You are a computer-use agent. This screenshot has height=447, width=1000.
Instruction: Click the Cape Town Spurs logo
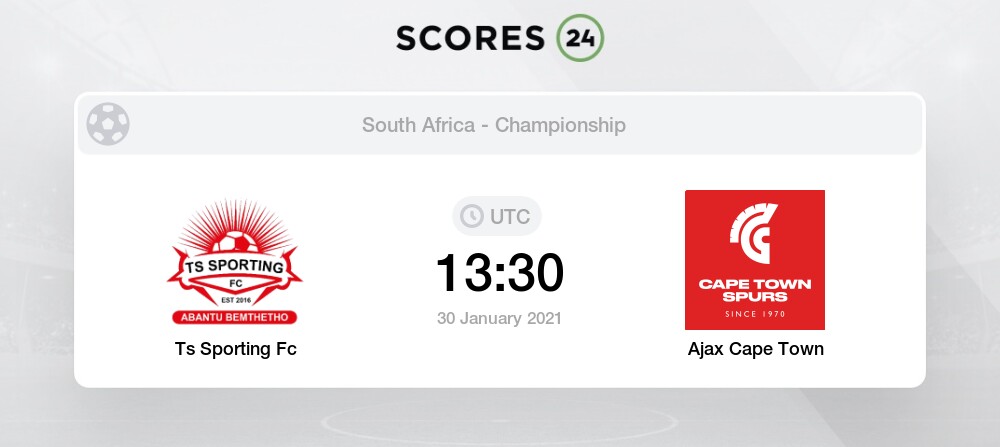[x=755, y=260]
